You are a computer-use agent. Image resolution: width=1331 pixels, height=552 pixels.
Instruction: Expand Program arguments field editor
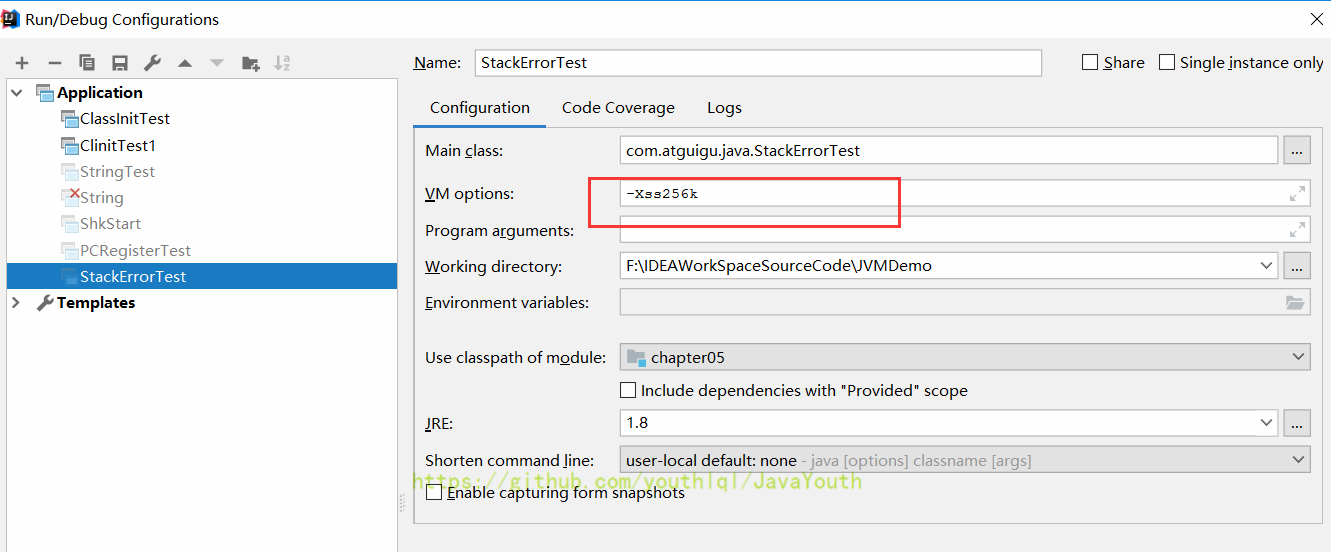pos(1297,230)
